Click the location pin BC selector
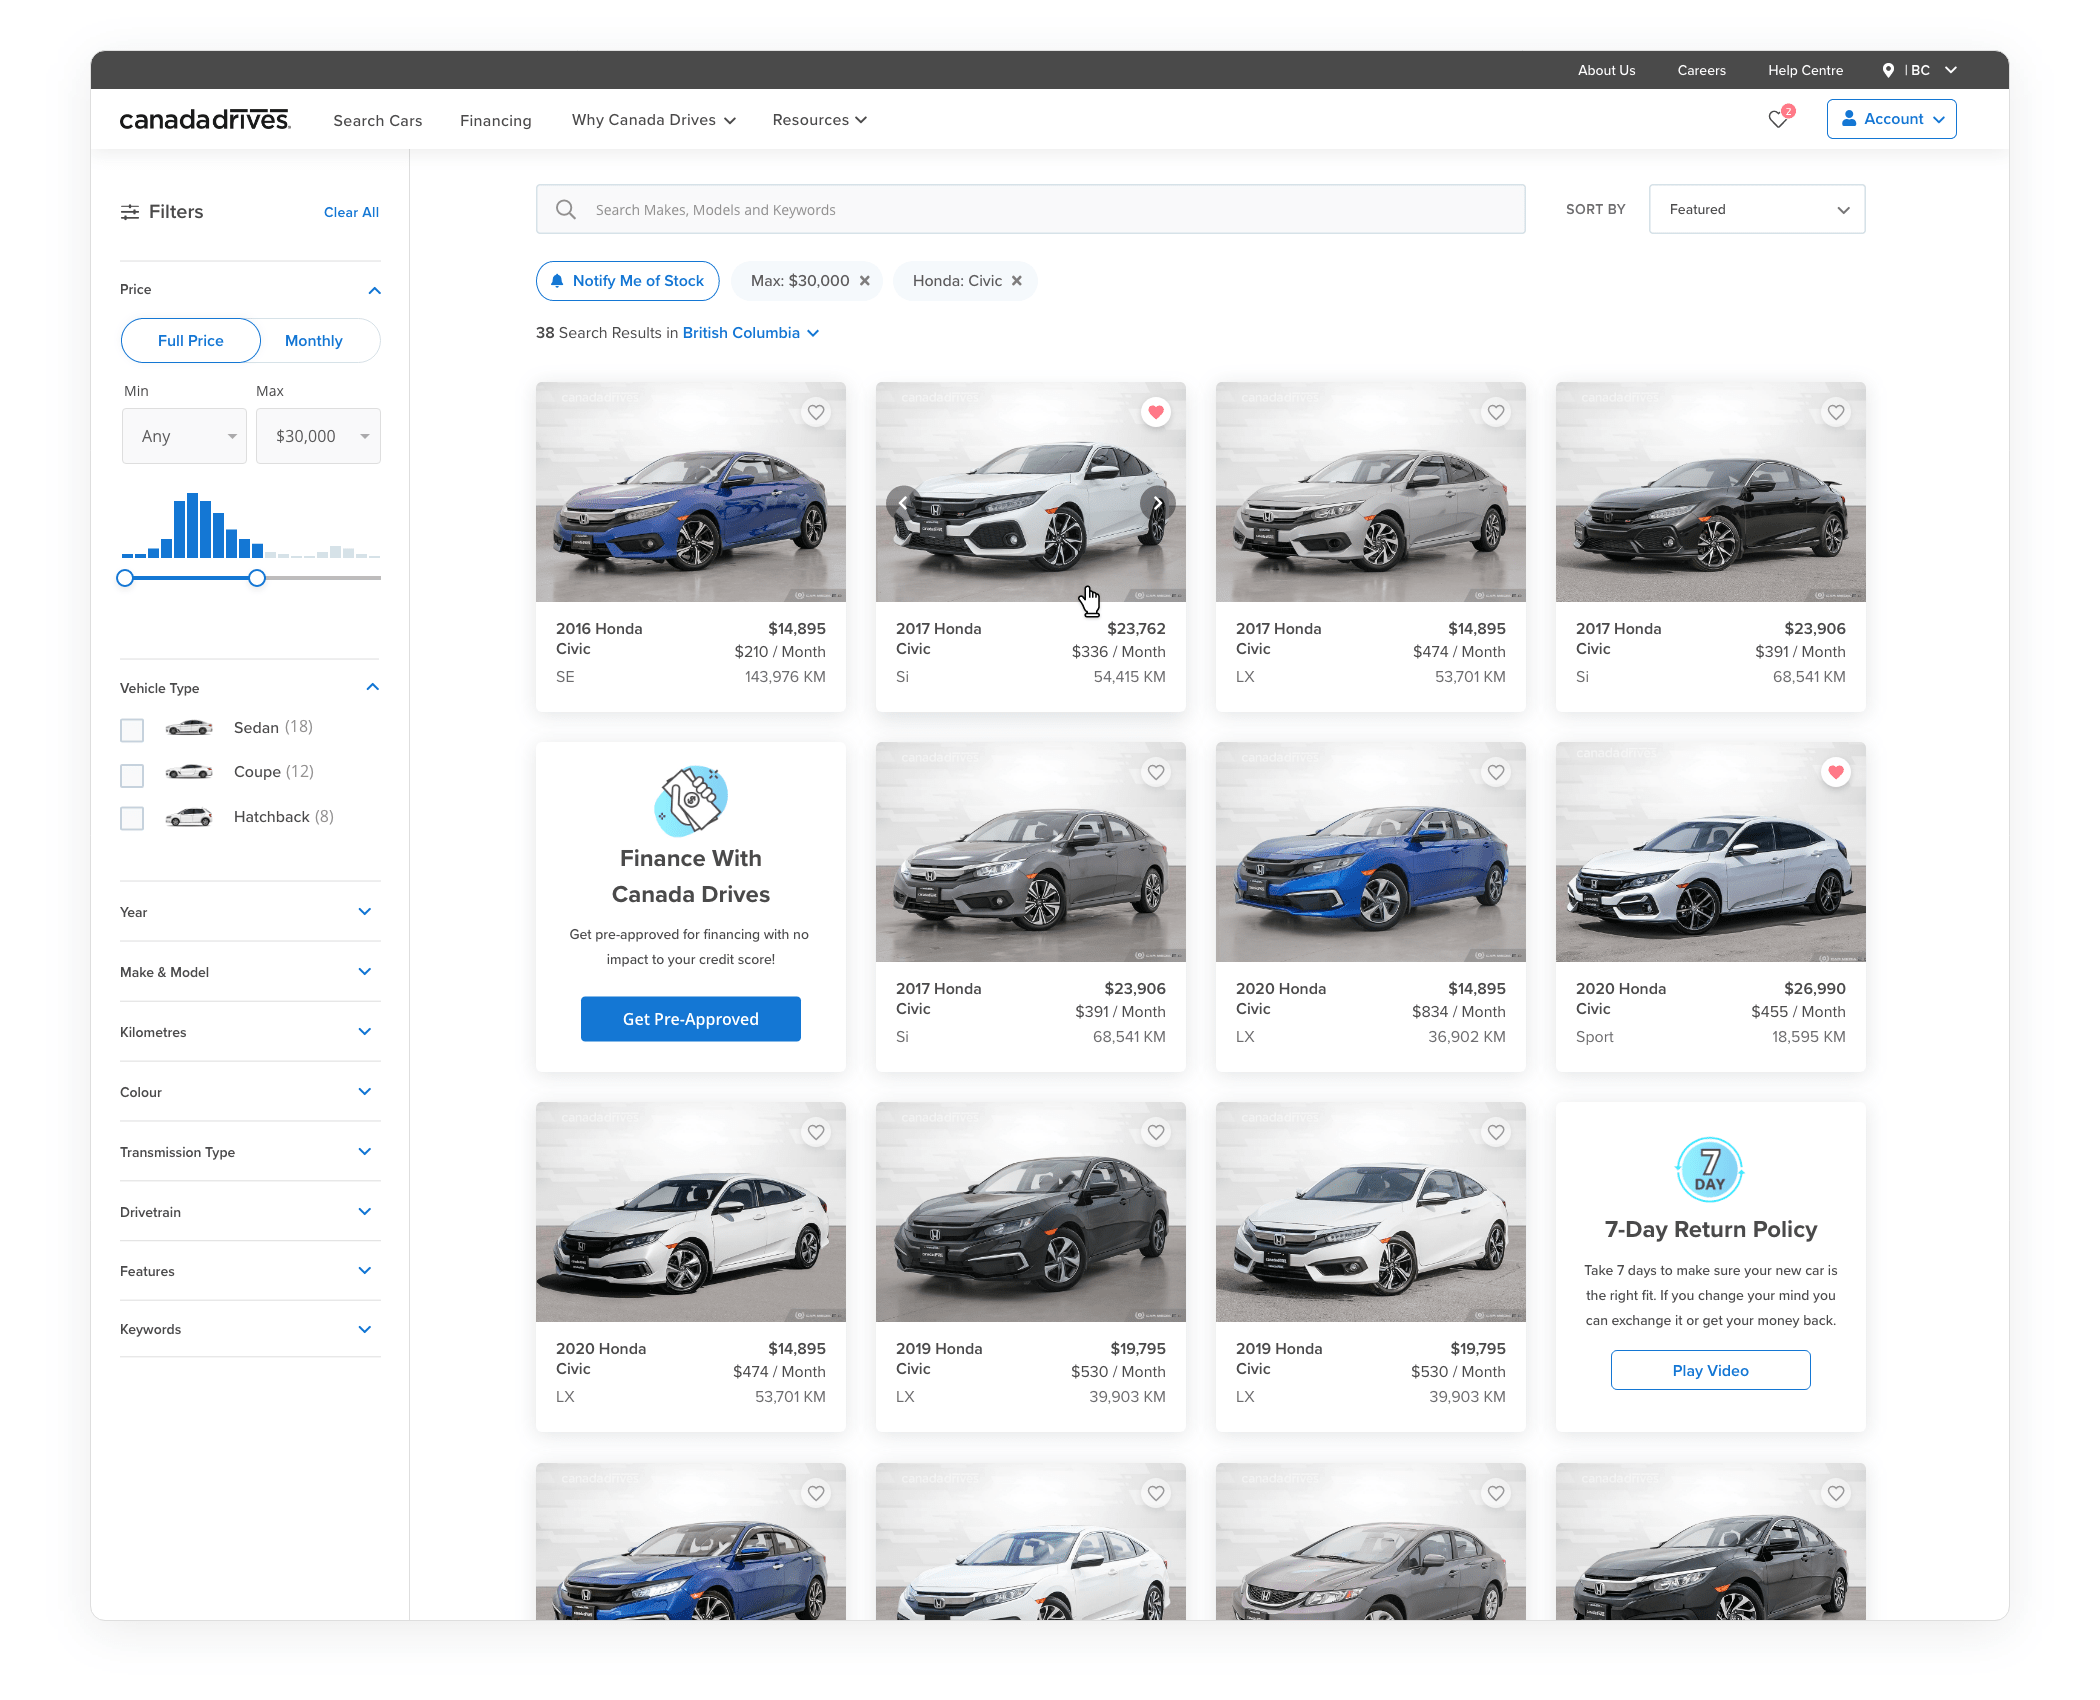The width and height of the screenshot is (2100, 1700). coord(1919,70)
